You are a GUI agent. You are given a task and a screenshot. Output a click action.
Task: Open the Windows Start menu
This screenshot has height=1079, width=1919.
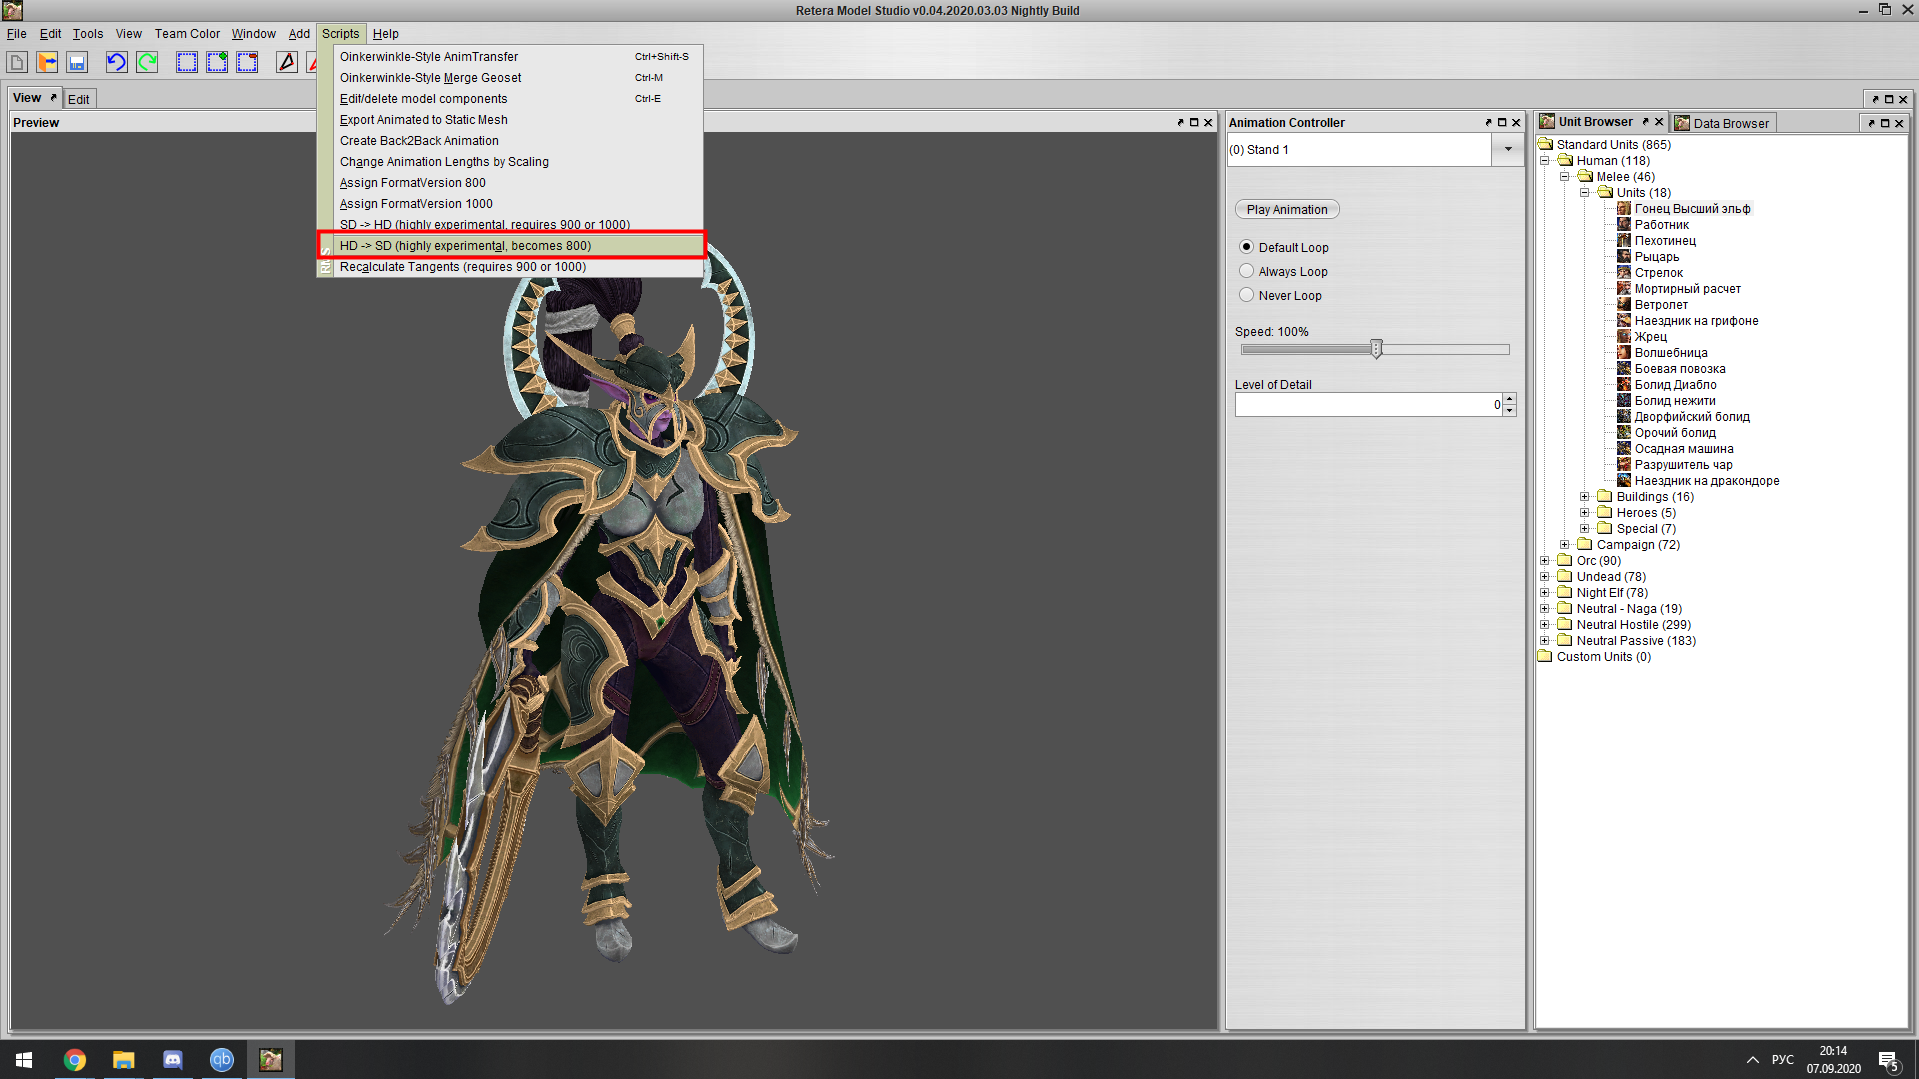24,1059
